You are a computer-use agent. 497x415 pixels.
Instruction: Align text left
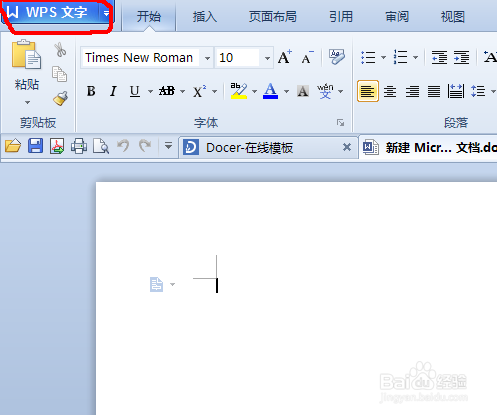coord(368,91)
